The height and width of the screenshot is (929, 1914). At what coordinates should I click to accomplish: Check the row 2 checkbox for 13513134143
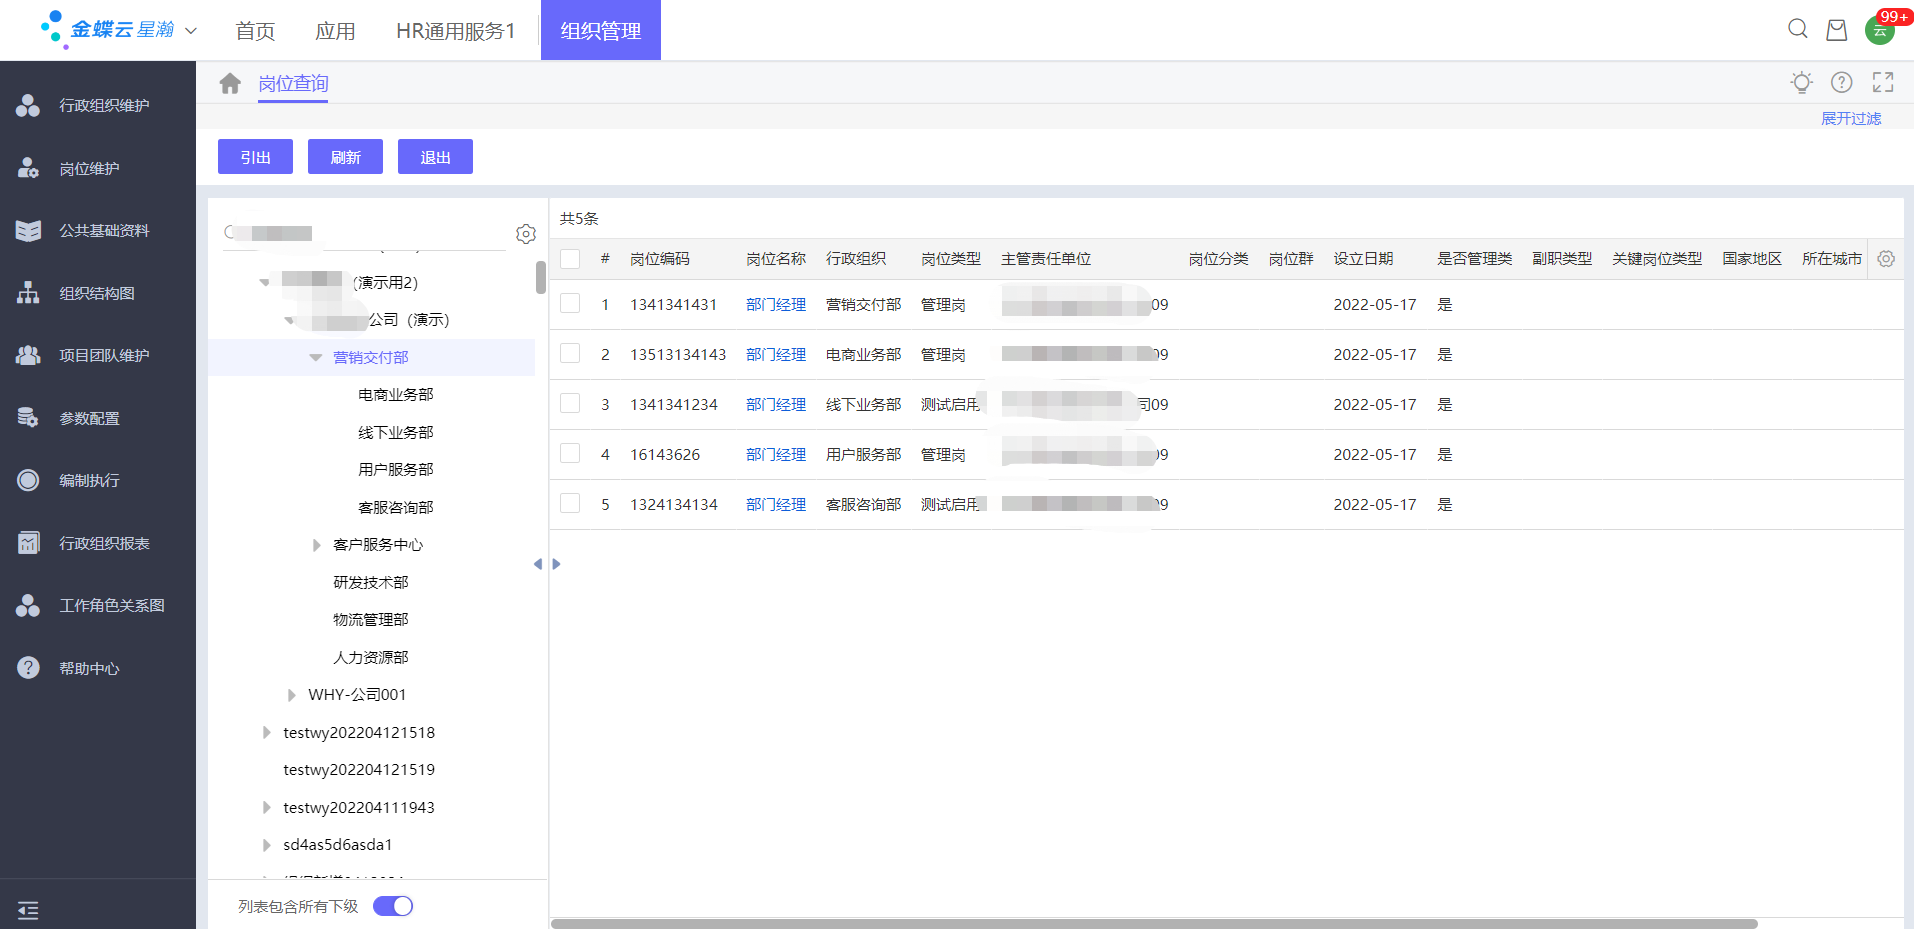[570, 353]
